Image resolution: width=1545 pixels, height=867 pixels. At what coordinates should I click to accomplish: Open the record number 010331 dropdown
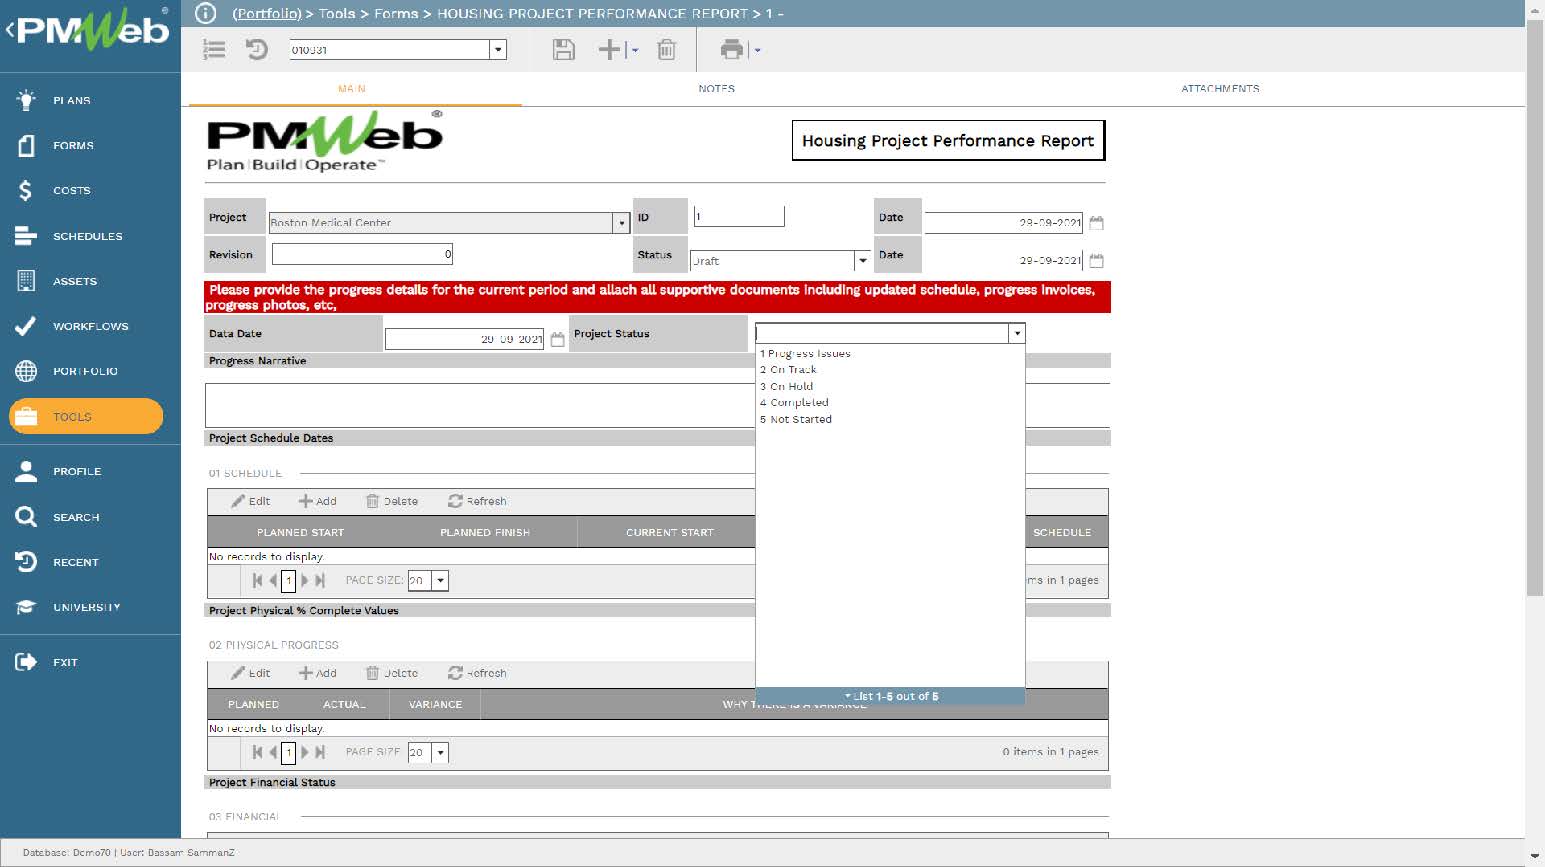[498, 50]
